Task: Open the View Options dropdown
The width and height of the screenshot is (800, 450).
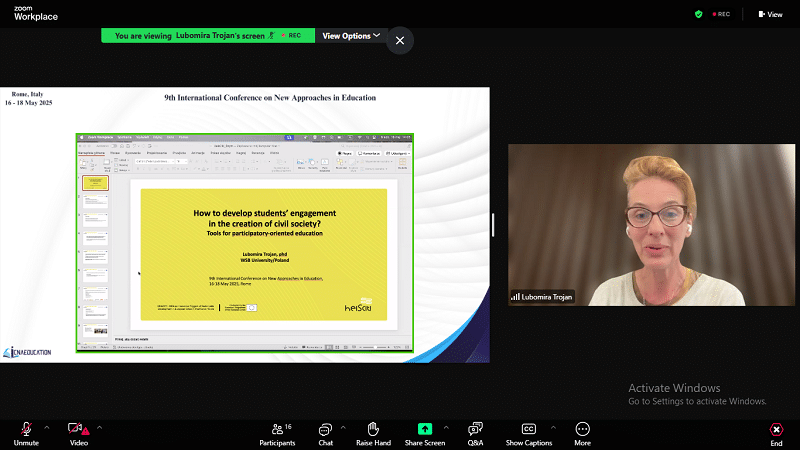Action: click(x=350, y=35)
